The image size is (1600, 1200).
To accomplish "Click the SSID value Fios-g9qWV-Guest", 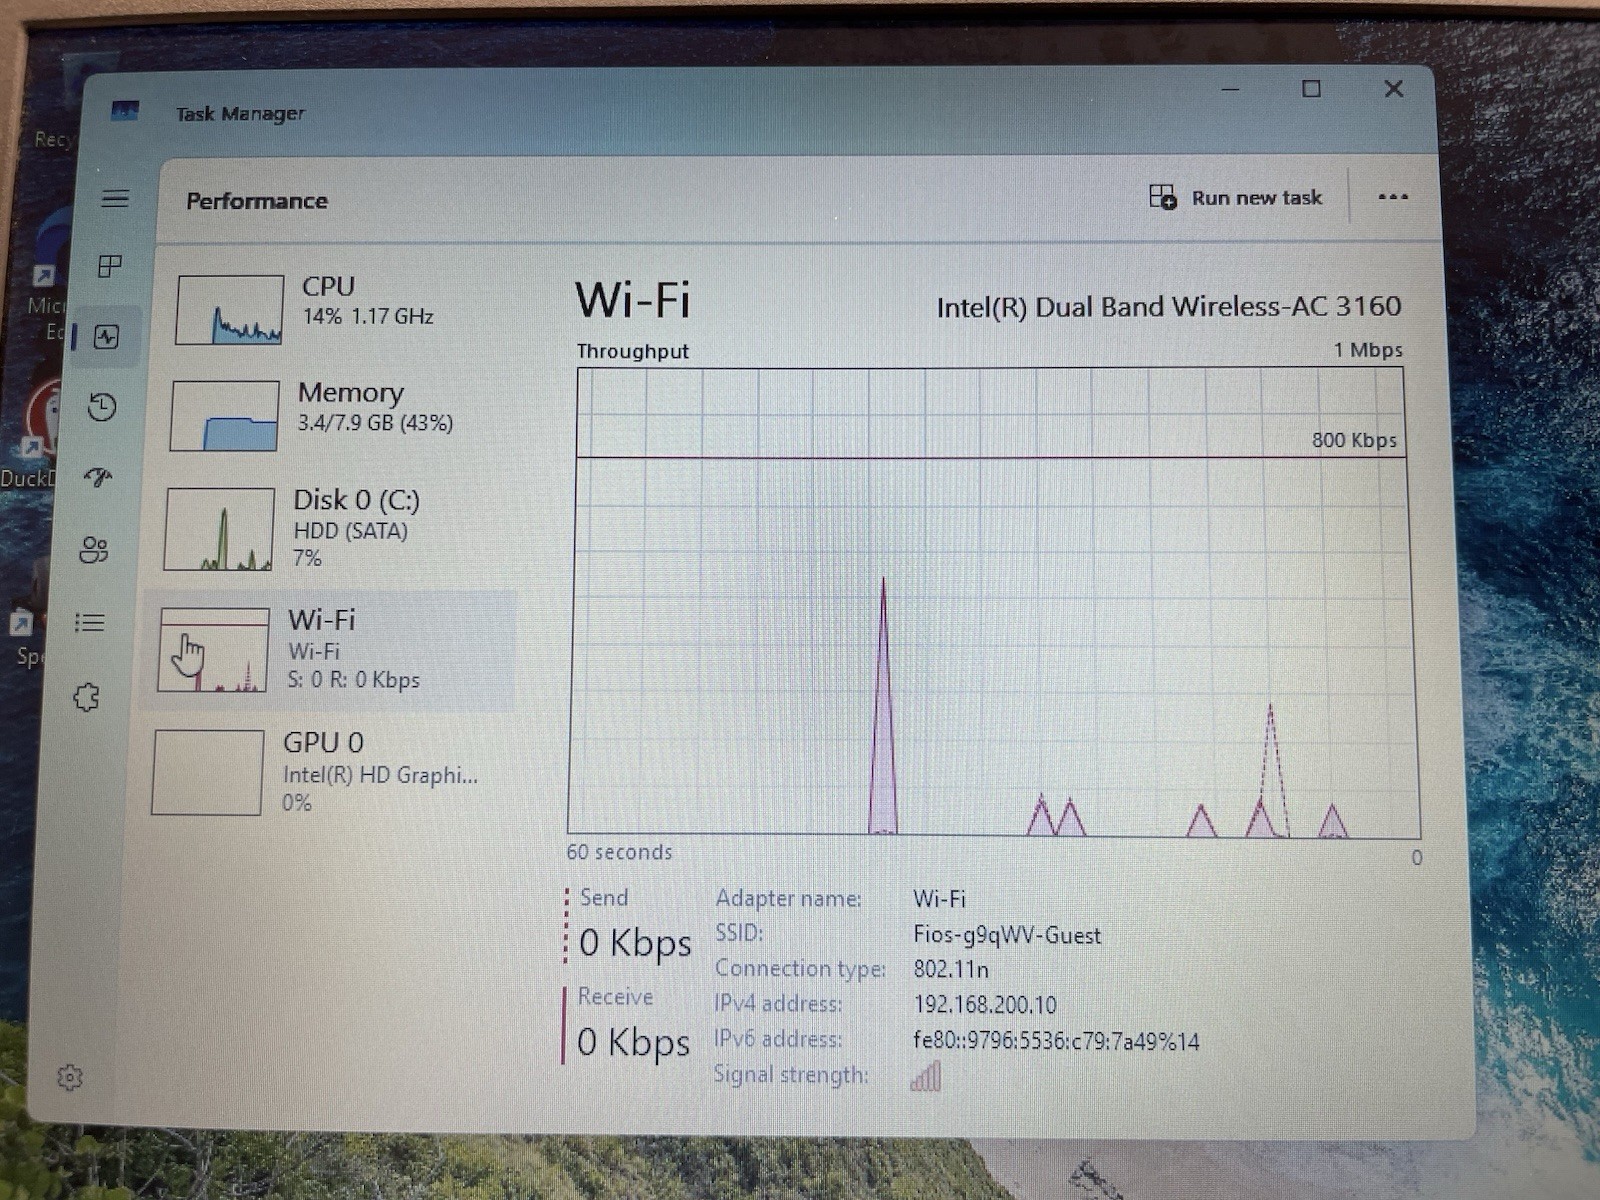I will (1007, 935).
